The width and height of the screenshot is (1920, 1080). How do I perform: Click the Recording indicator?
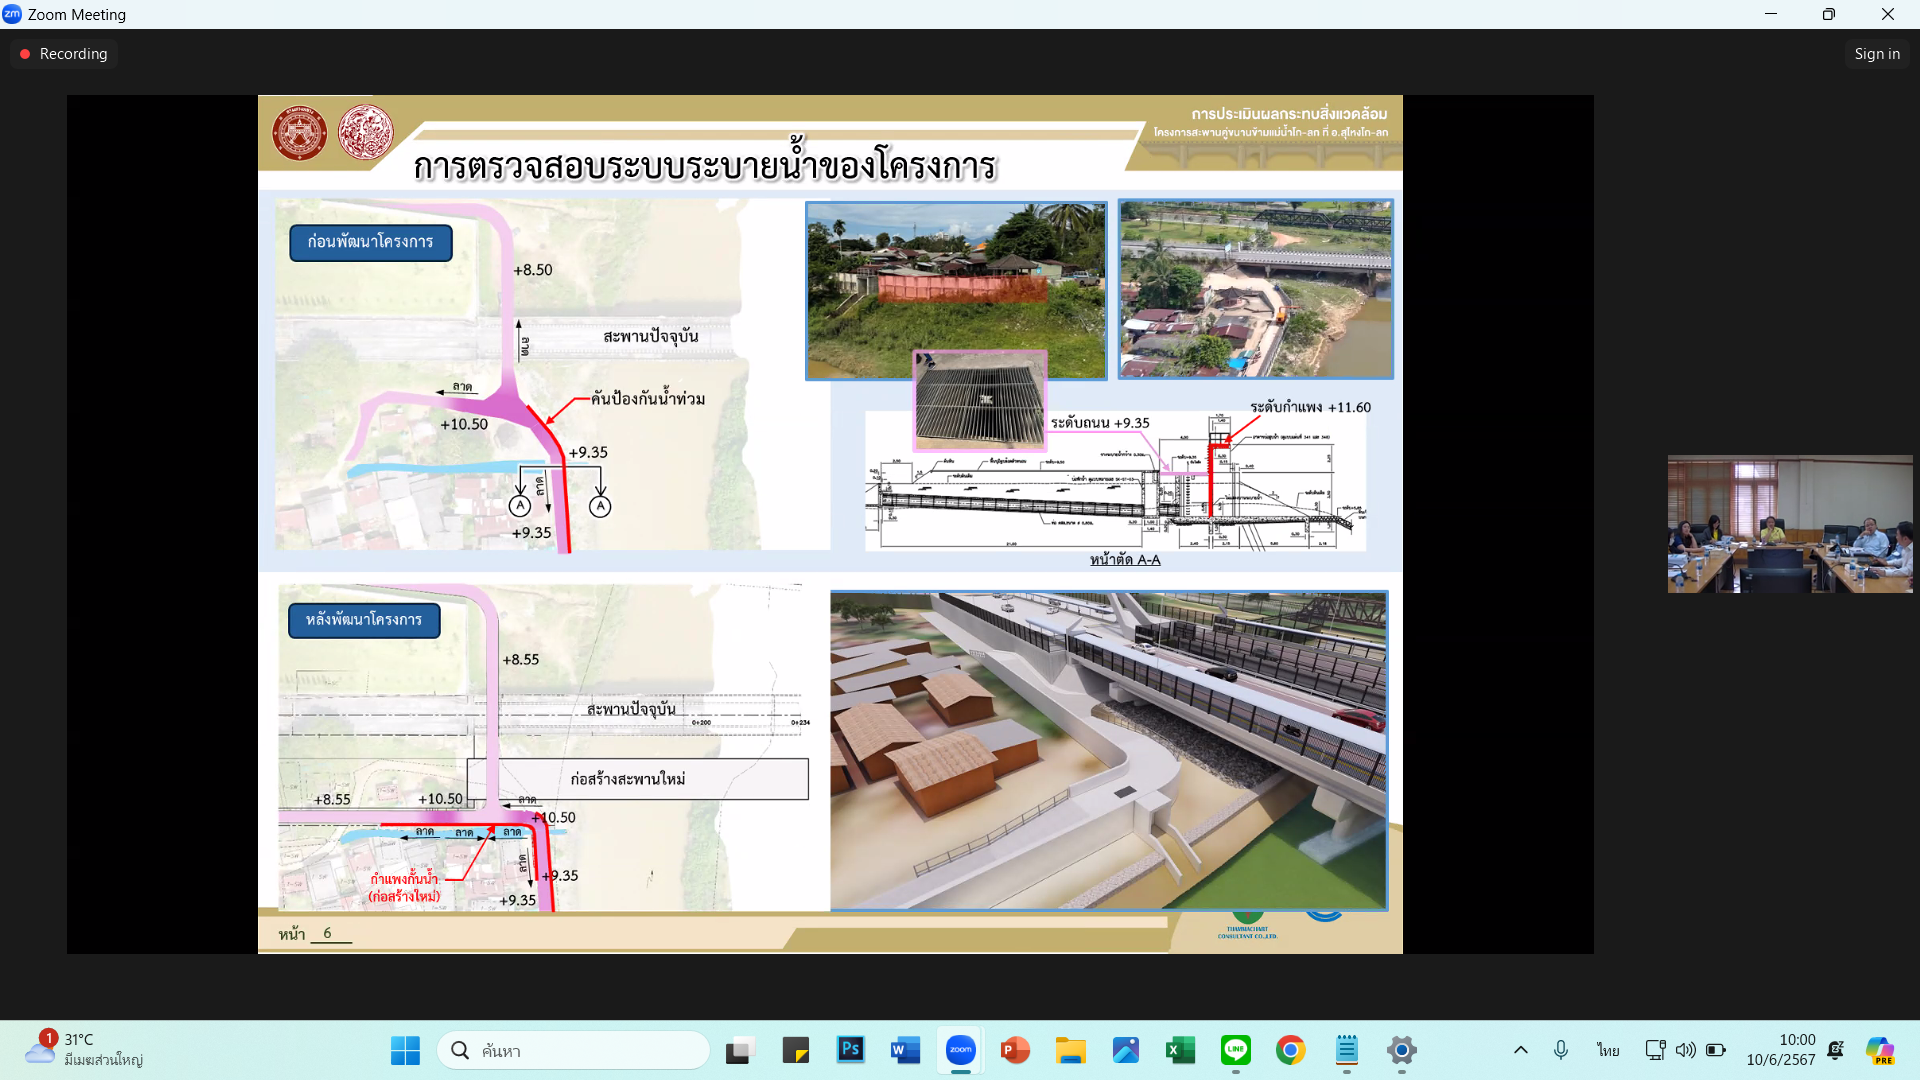click(x=64, y=54)
